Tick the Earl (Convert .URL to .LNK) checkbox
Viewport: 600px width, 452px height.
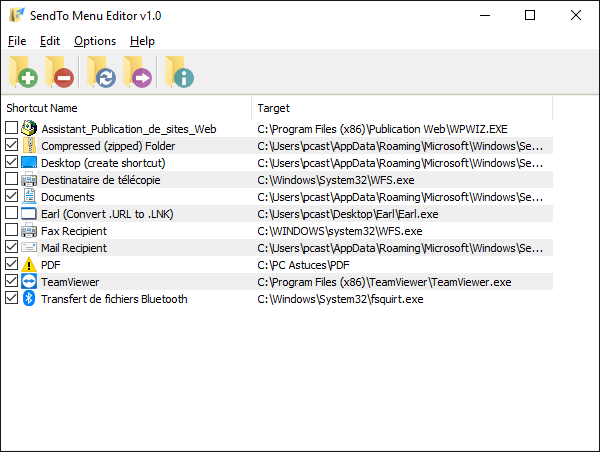tap(11, 213)
